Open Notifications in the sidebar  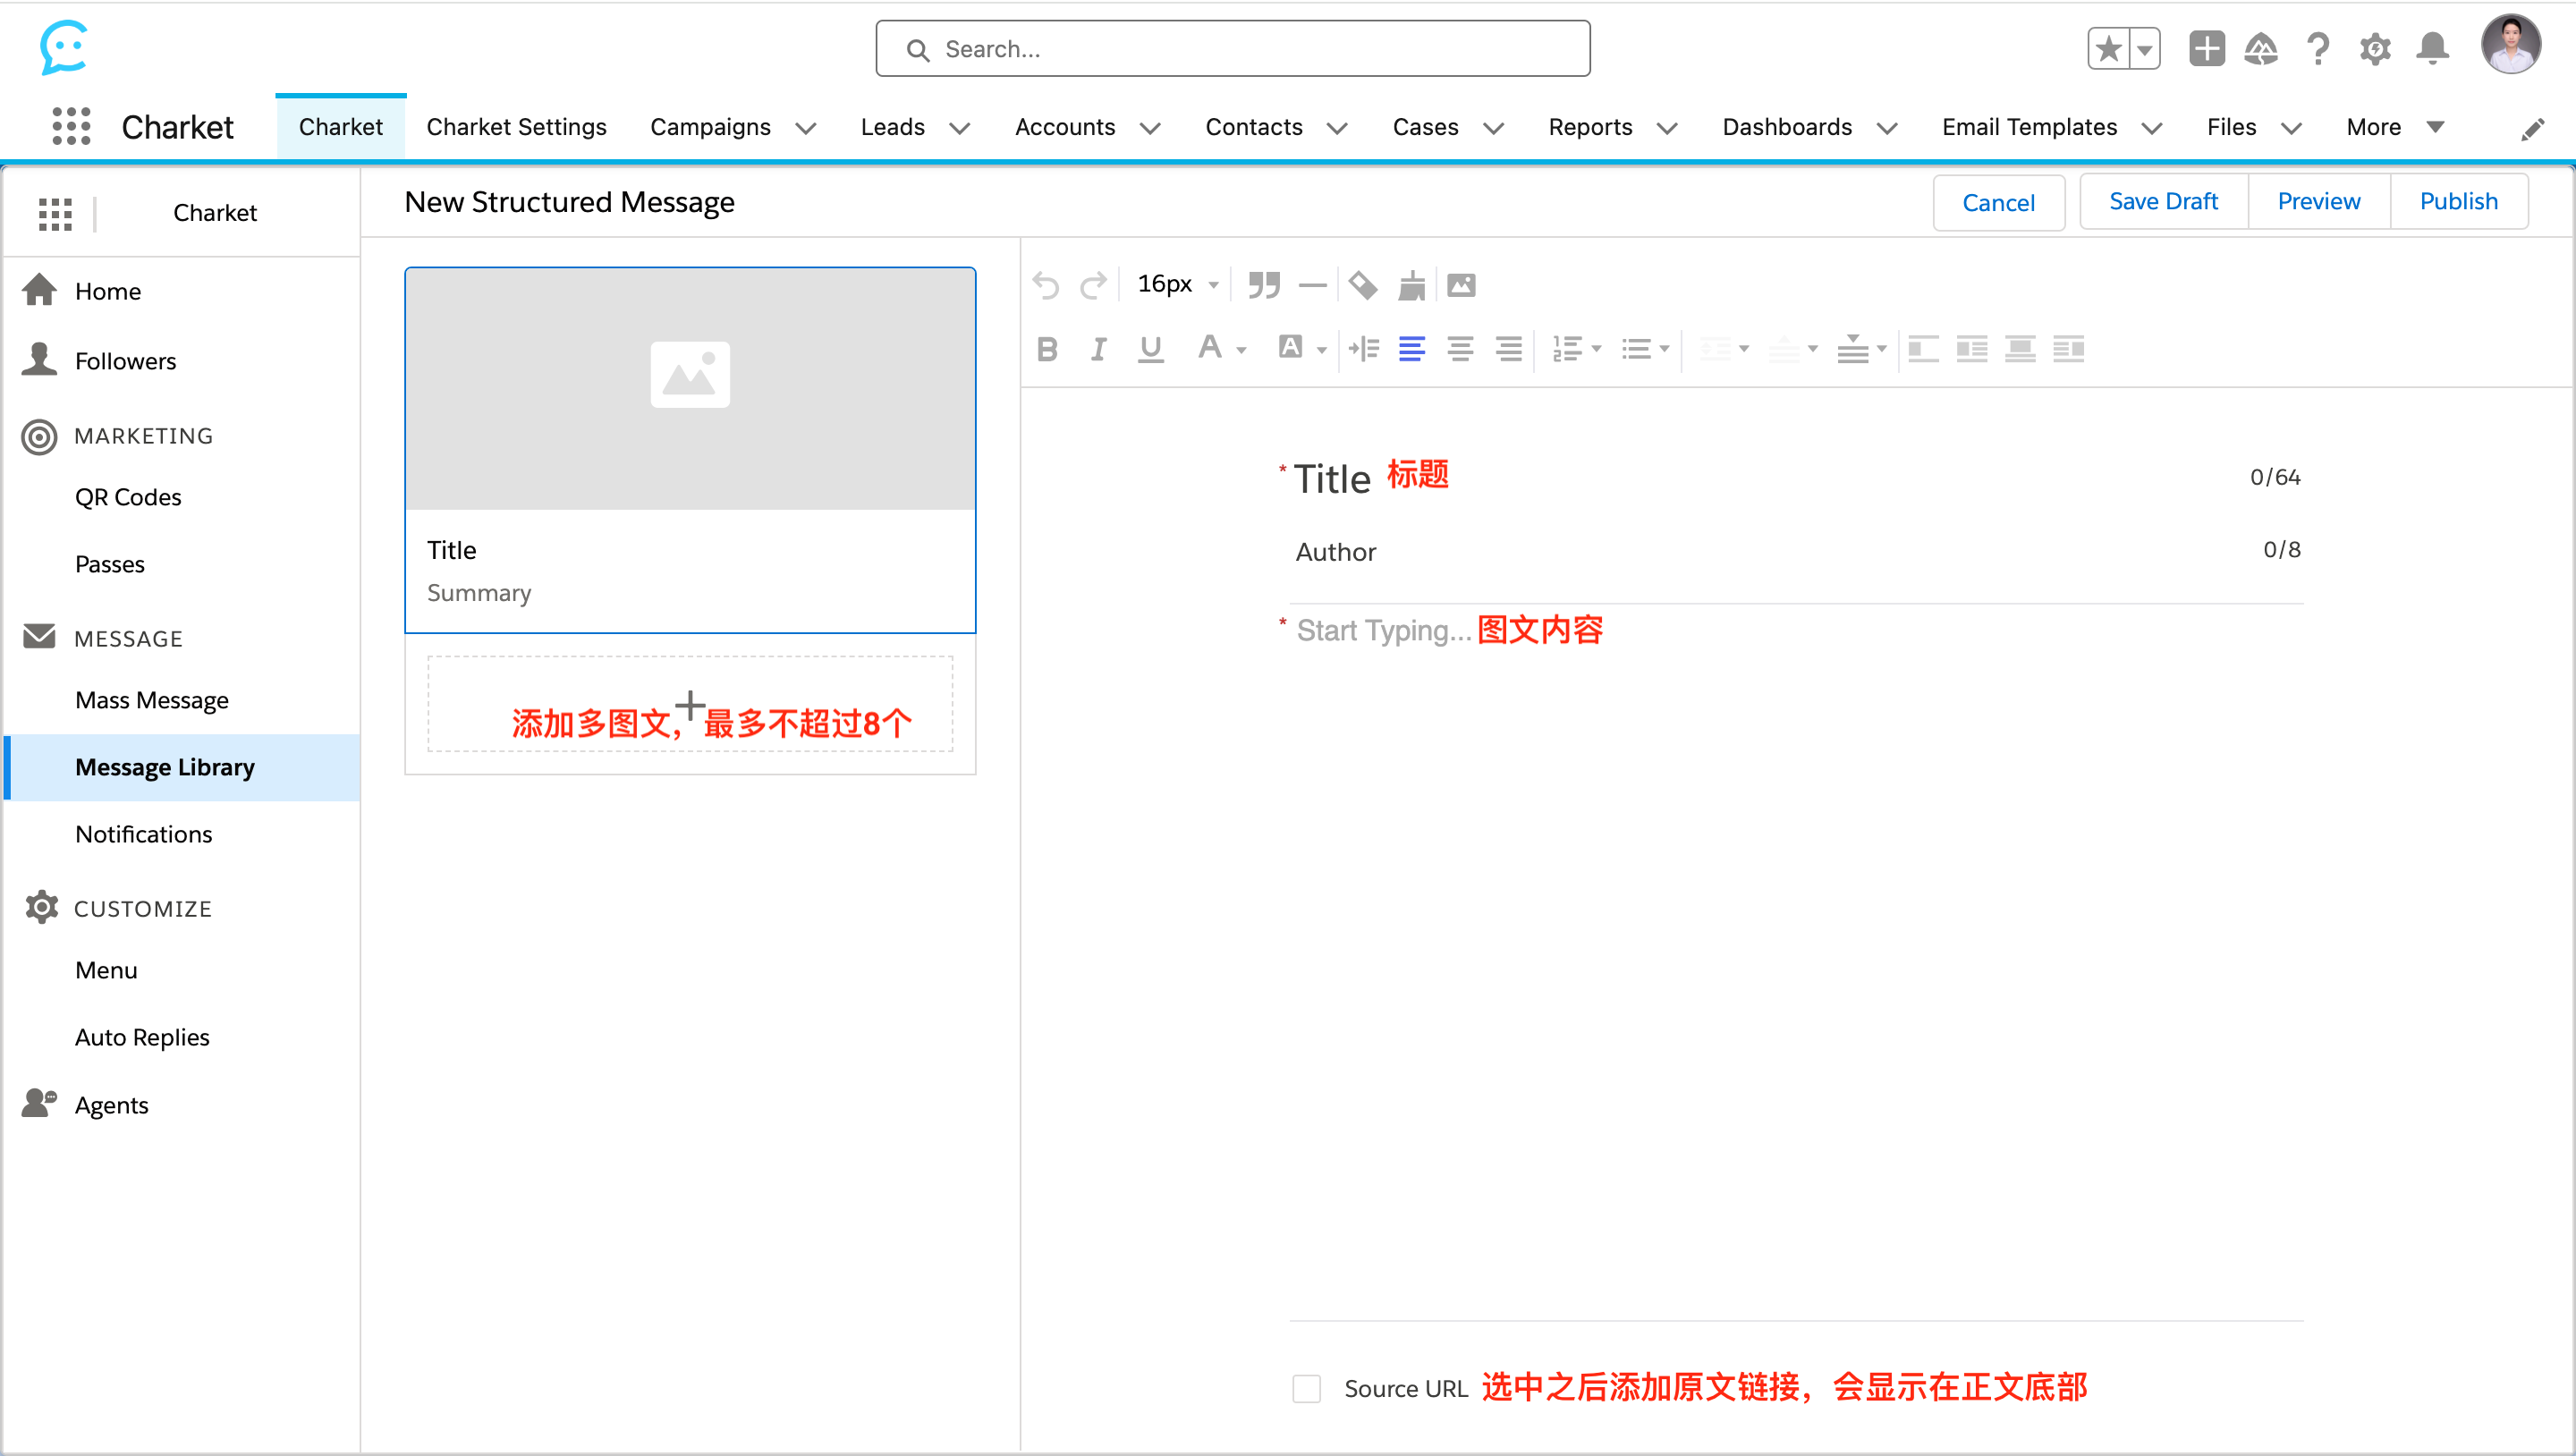point(143,834)
